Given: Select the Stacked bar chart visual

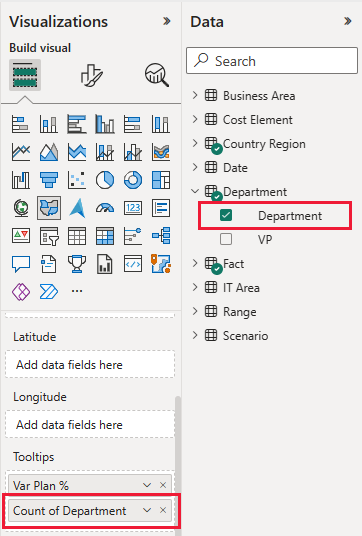Looking at the screenshot, I should click(x=21, y=124).
